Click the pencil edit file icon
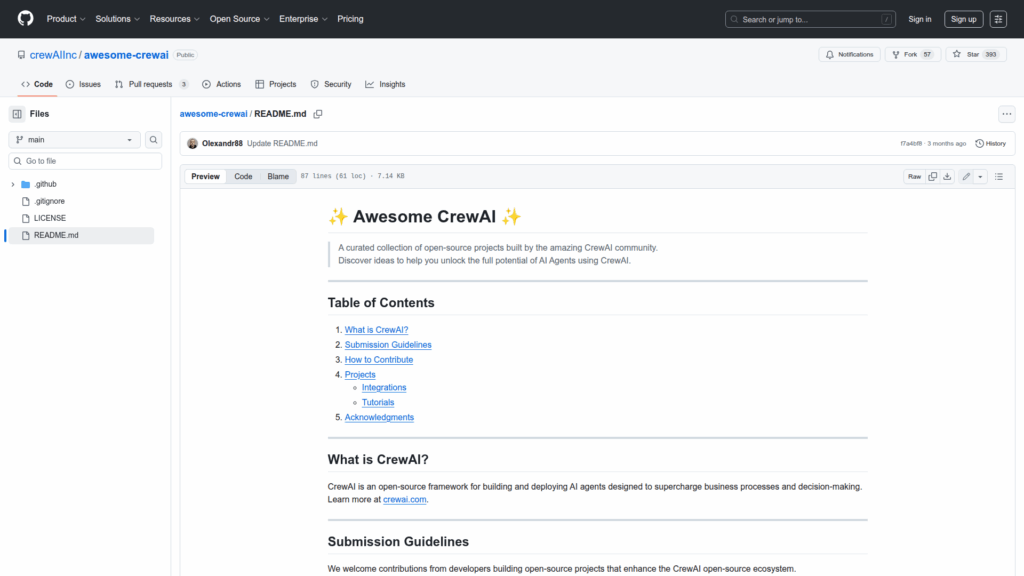1024x576 pixels. 966,176
